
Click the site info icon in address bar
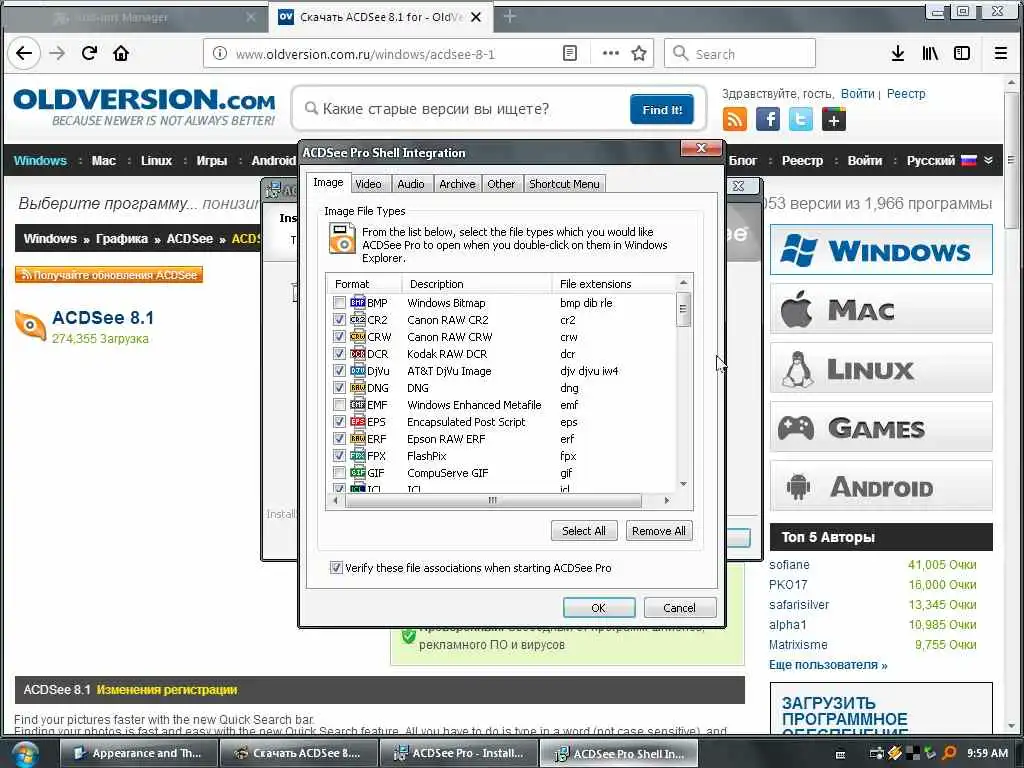point(220,54)
